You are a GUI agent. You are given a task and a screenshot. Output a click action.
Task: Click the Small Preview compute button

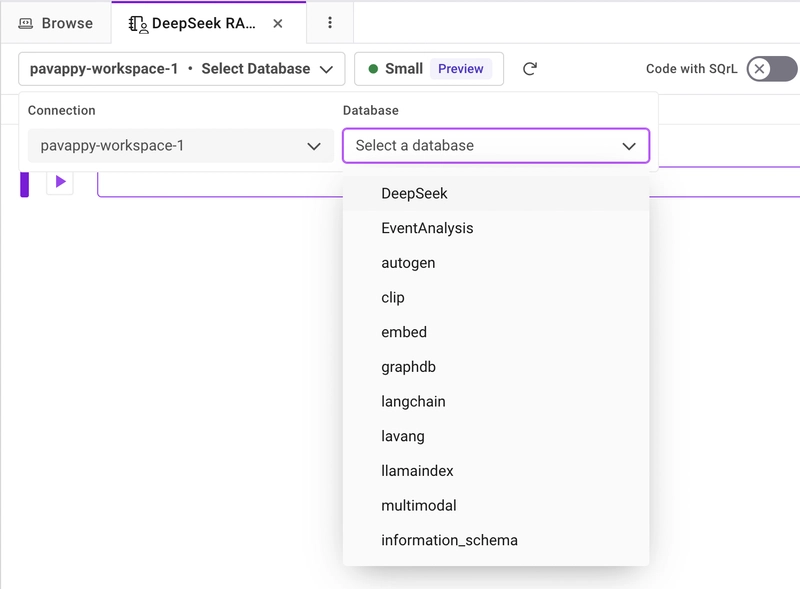tap(429, 69)
